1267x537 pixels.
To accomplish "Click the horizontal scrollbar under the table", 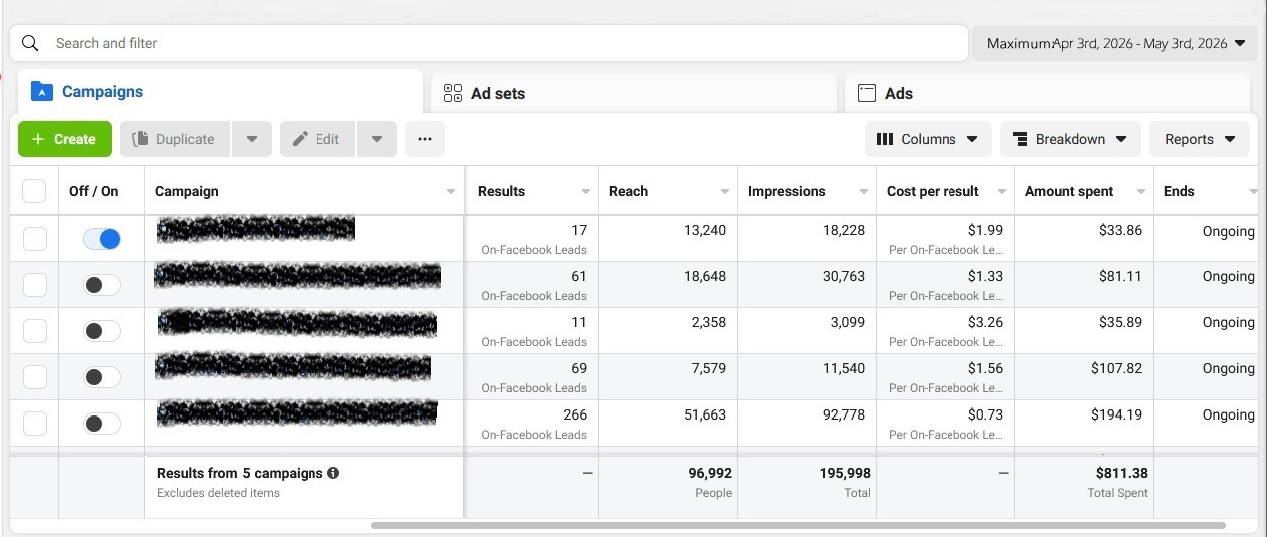I will [798, 525].
